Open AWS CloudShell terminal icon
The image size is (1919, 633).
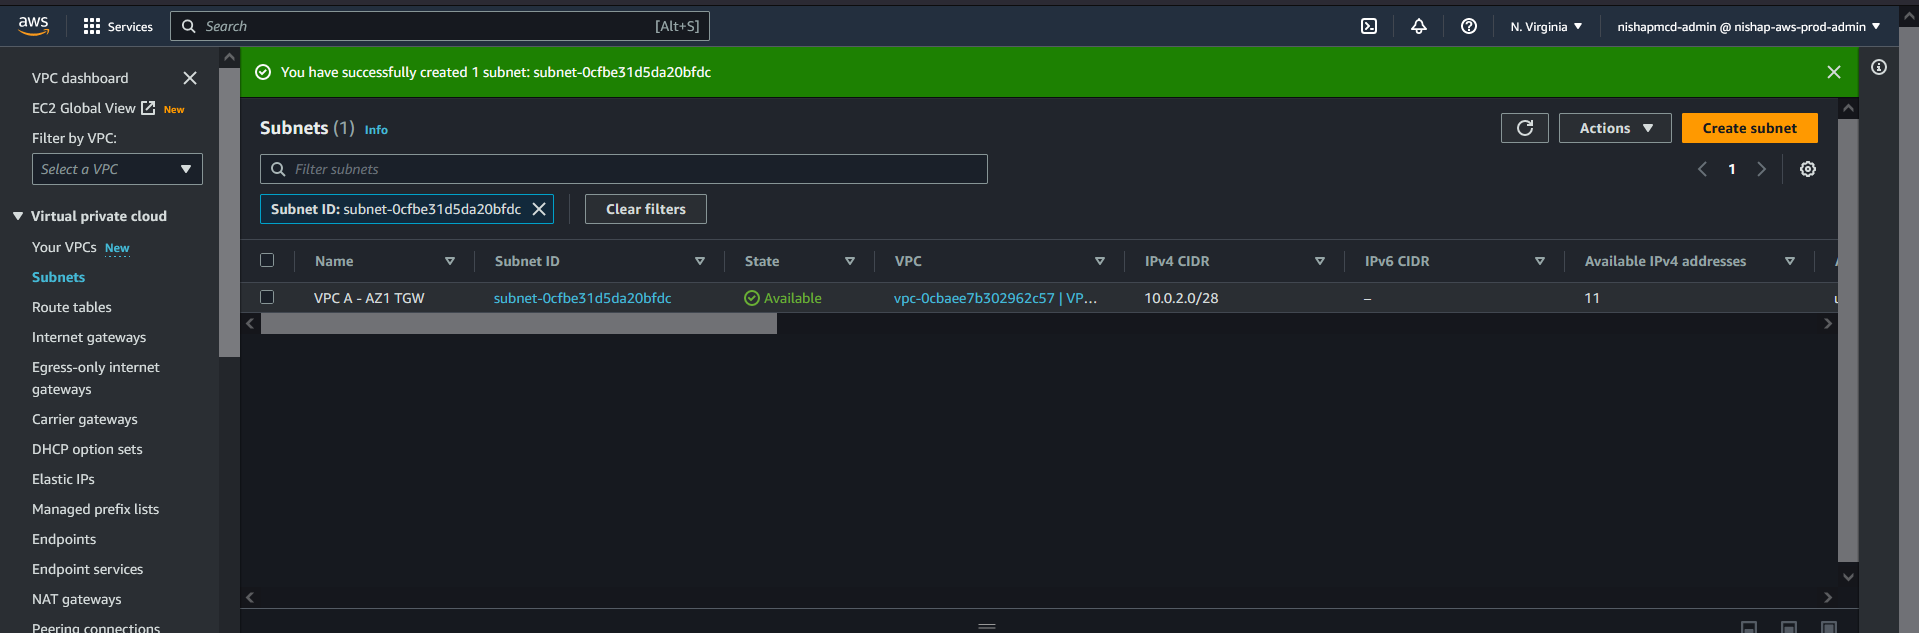point(1369,27)
